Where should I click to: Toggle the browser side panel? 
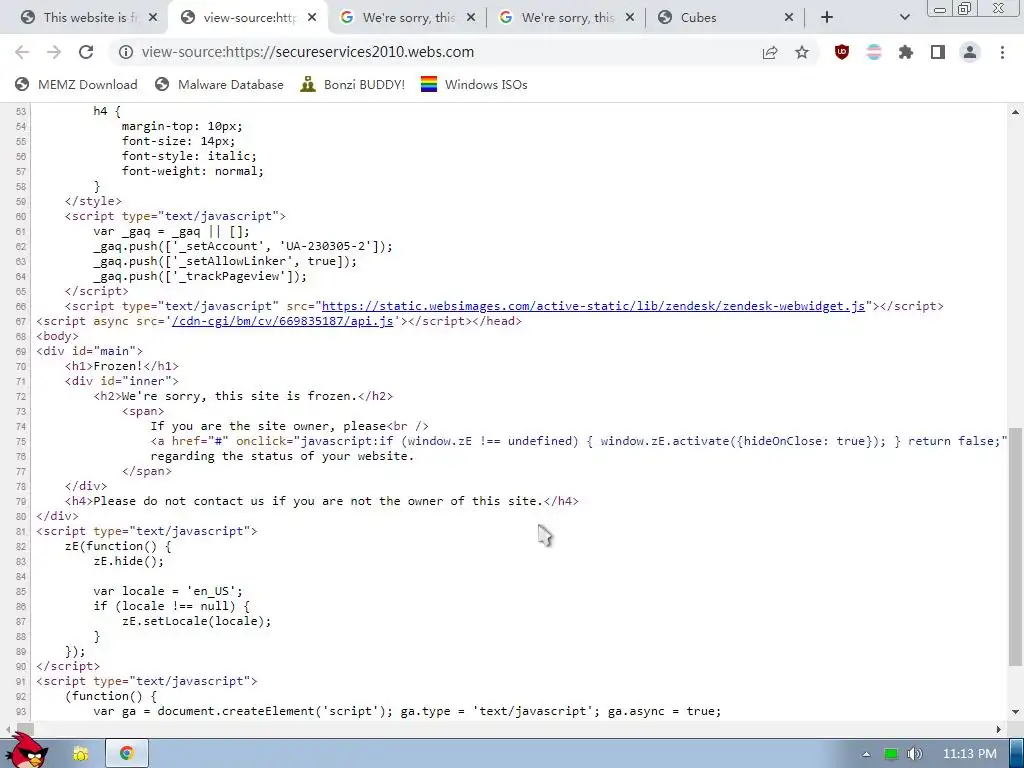938,52
